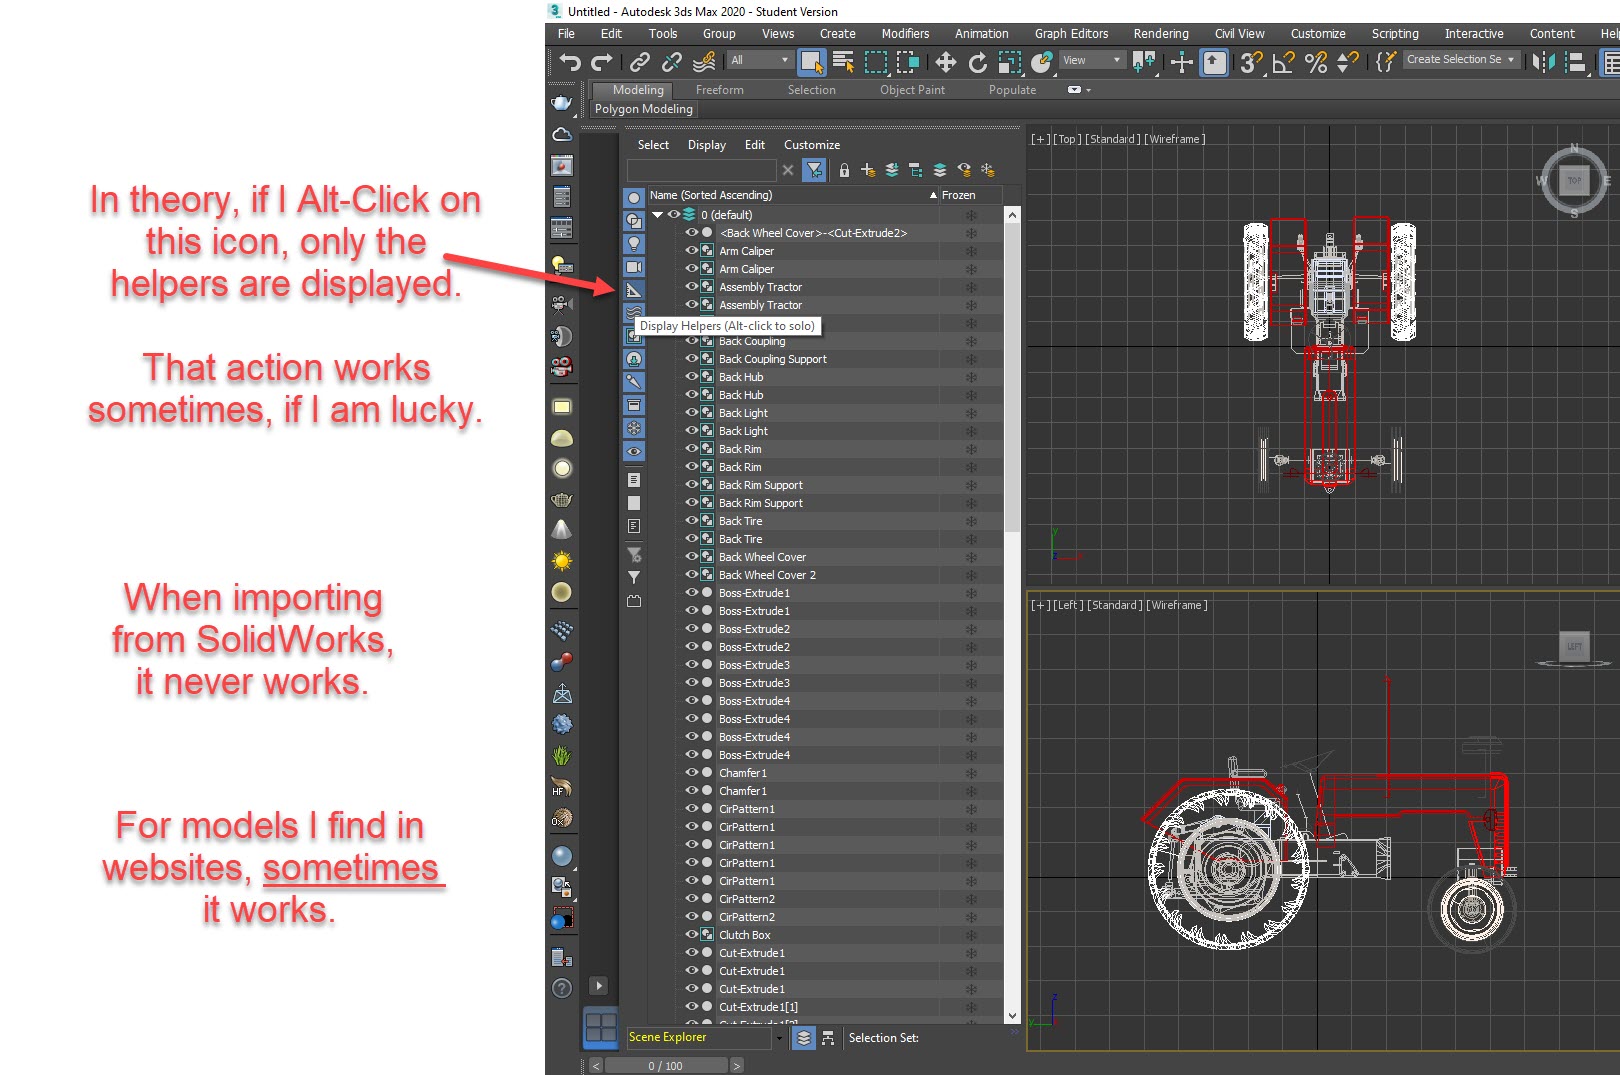1620x1075 pixels.
Task: Hide the Assembly Tractor via its eye toggle
Action: point(690,287)
